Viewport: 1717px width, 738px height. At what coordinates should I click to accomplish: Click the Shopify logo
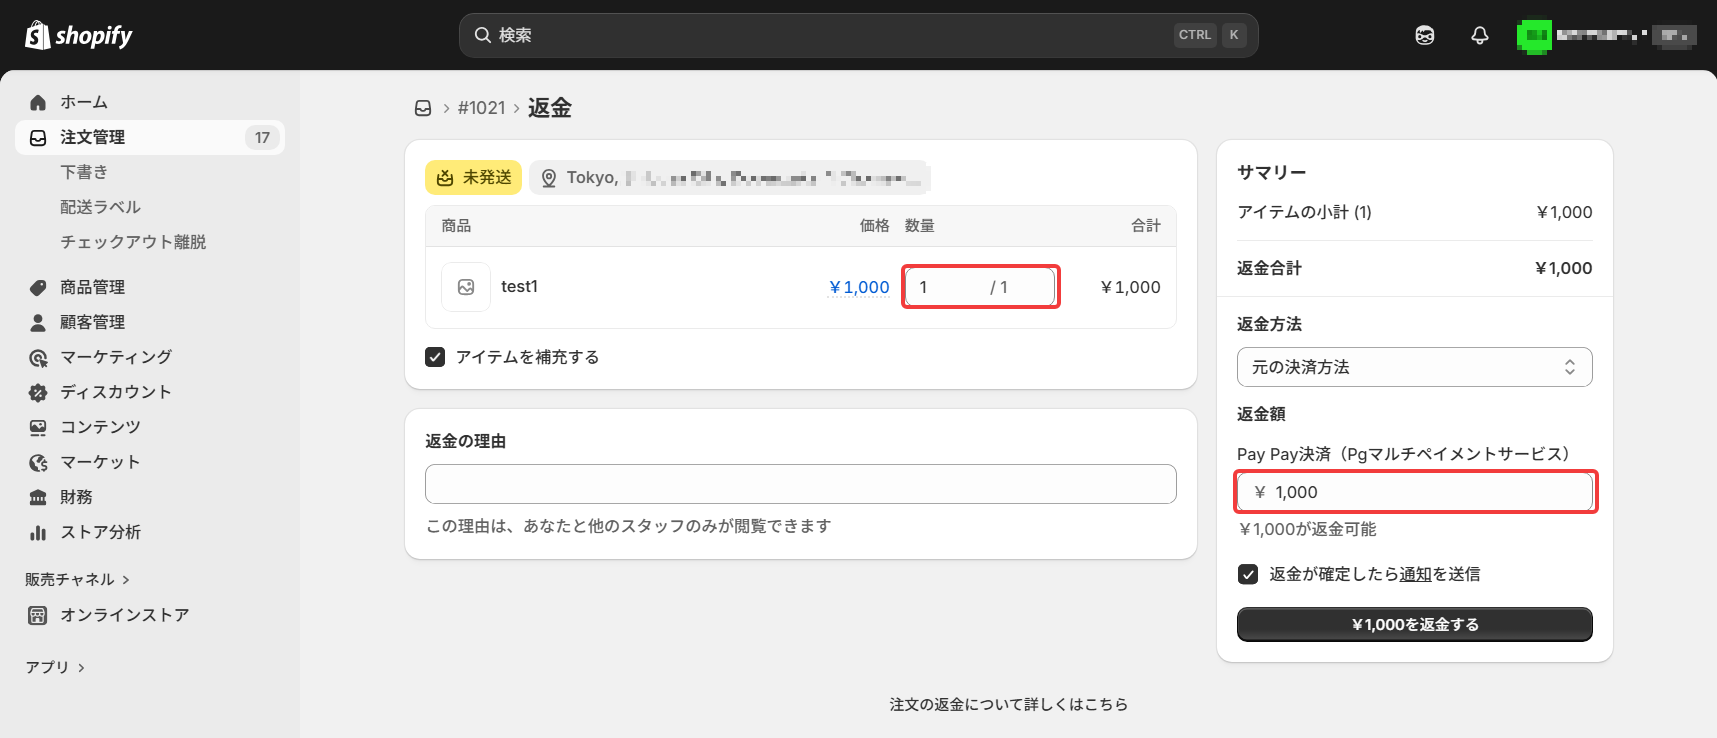coord(78,35)
